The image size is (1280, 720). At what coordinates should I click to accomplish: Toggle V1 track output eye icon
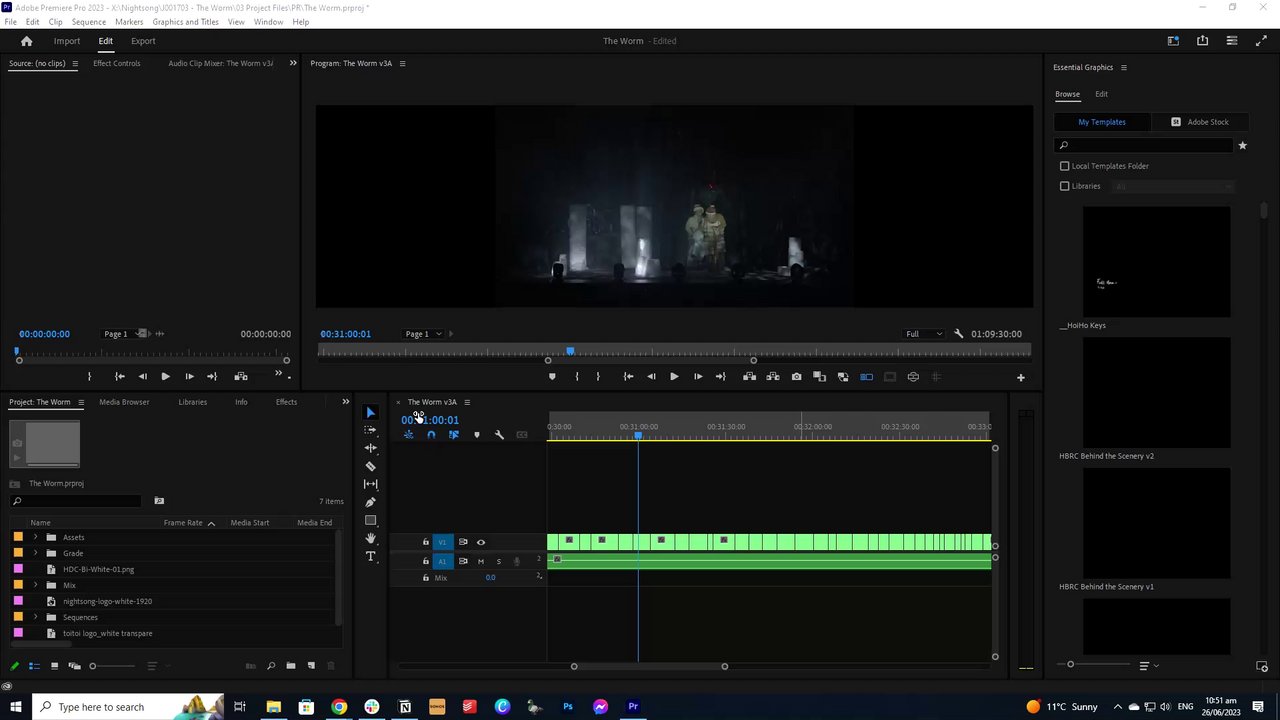click(x=480, y=542)
